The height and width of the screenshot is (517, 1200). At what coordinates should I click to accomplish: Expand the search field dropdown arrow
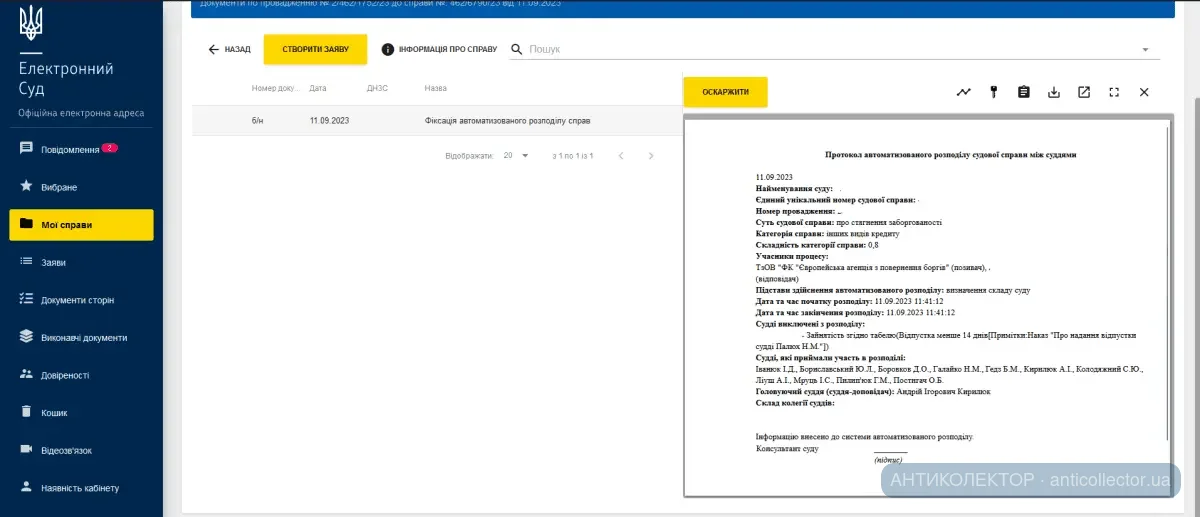1144,49
